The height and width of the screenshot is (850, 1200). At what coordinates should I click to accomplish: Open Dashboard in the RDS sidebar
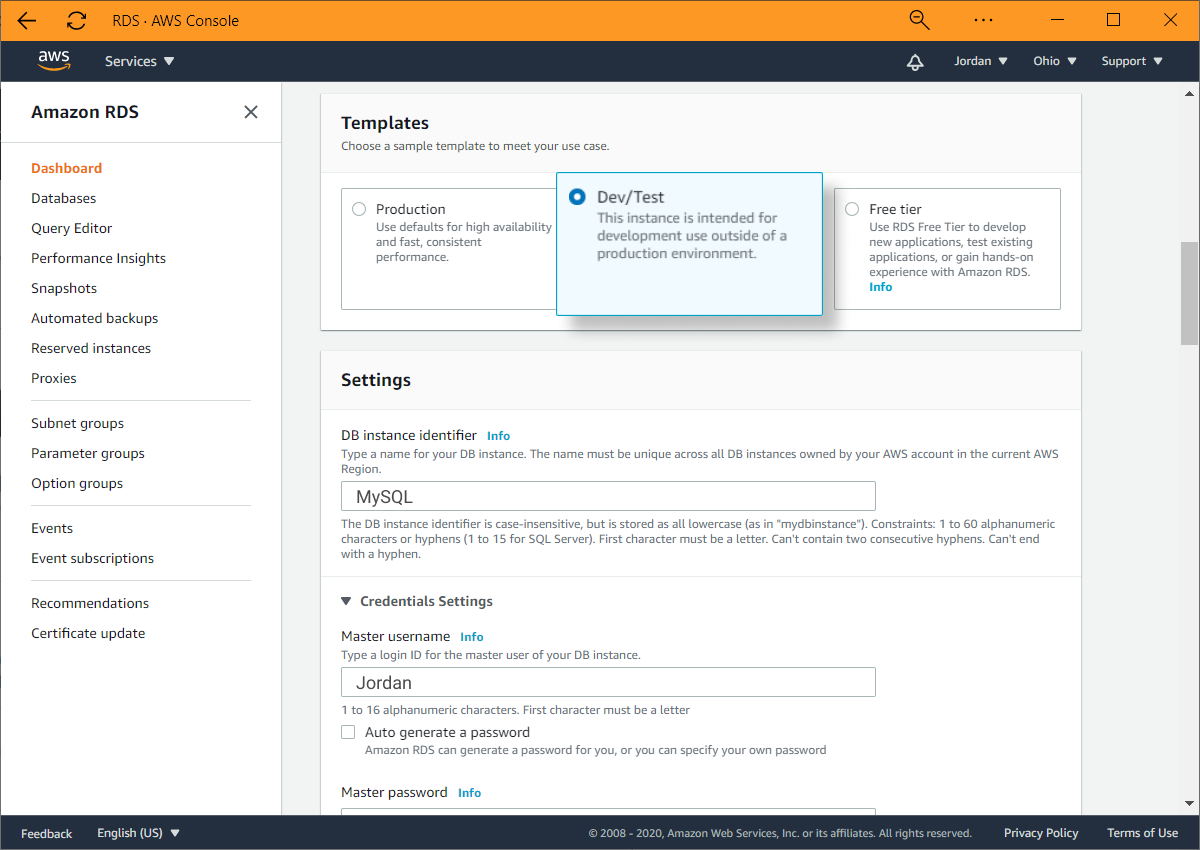point(67,168)
